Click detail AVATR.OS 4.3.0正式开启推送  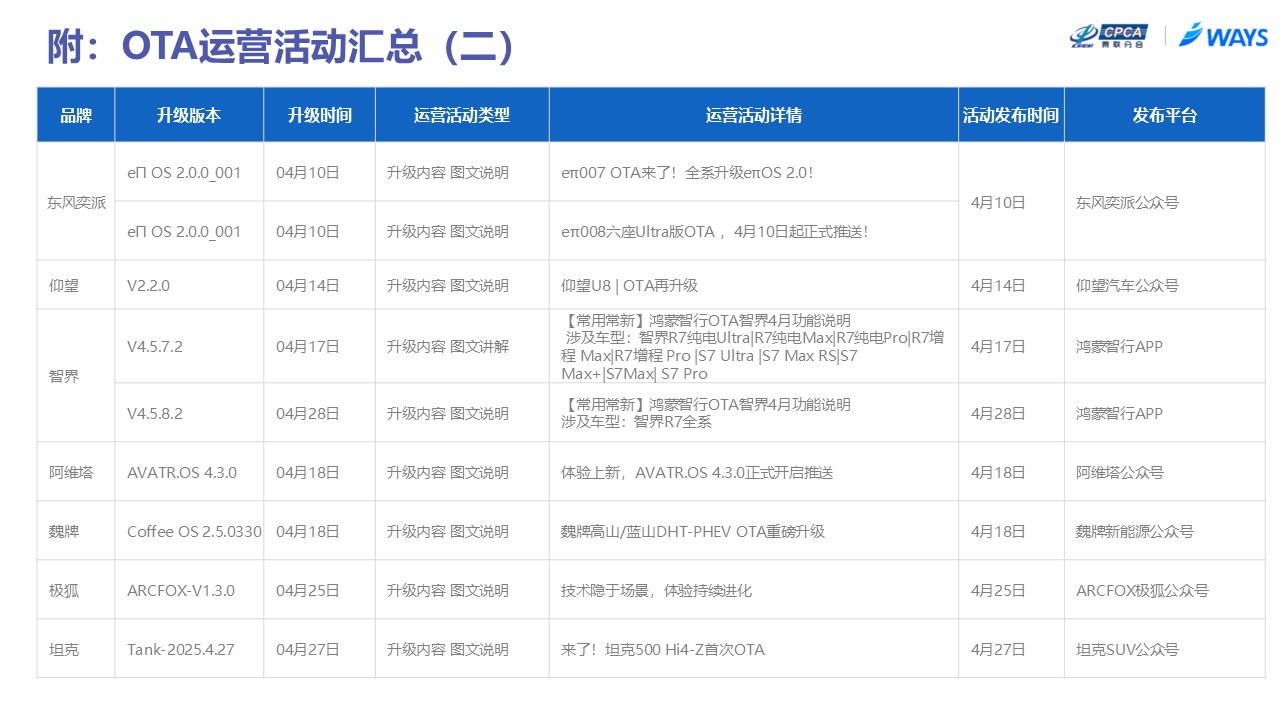[697, 472]
